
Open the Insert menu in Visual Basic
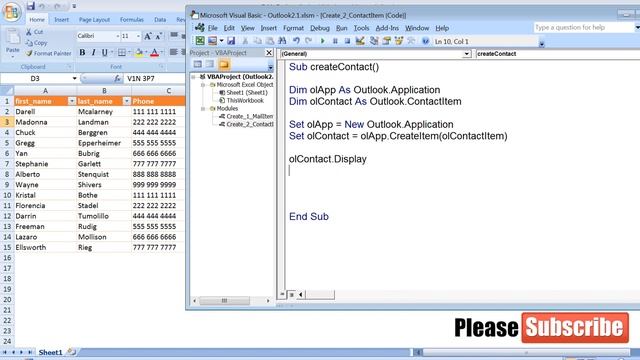(x=268, y=28)
